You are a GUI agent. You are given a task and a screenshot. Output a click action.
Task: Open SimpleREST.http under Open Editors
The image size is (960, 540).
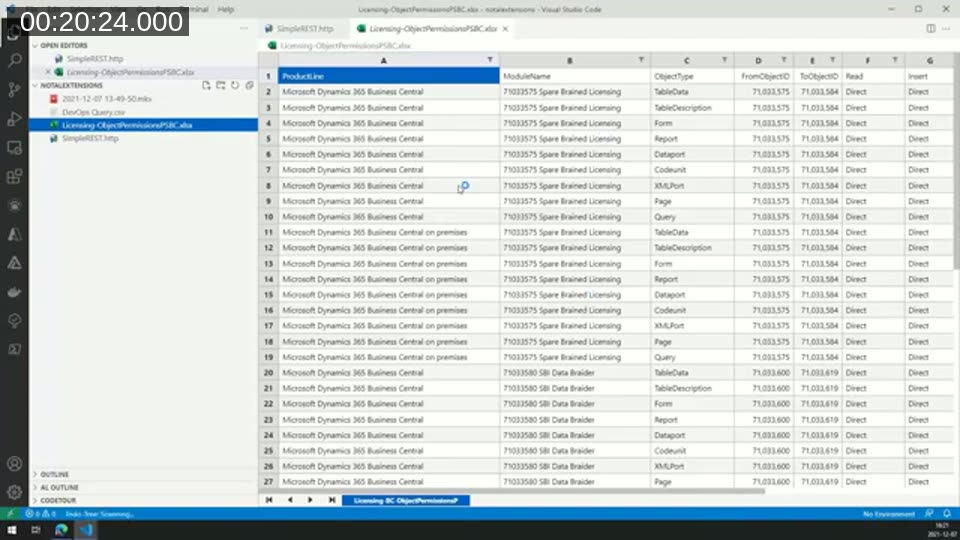[x=95, y=59]
